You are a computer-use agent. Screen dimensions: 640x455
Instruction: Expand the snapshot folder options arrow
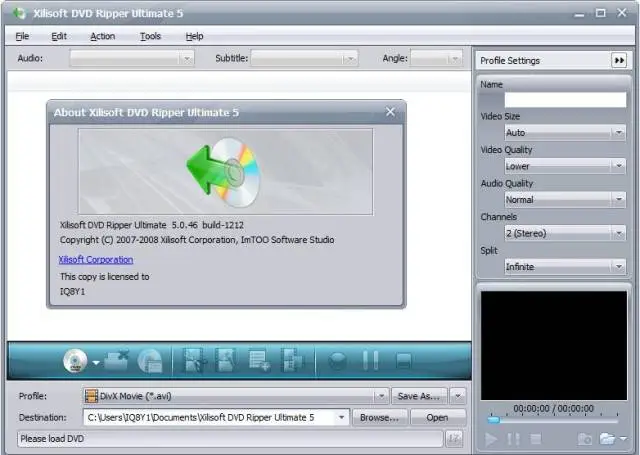tap(623, 439)
